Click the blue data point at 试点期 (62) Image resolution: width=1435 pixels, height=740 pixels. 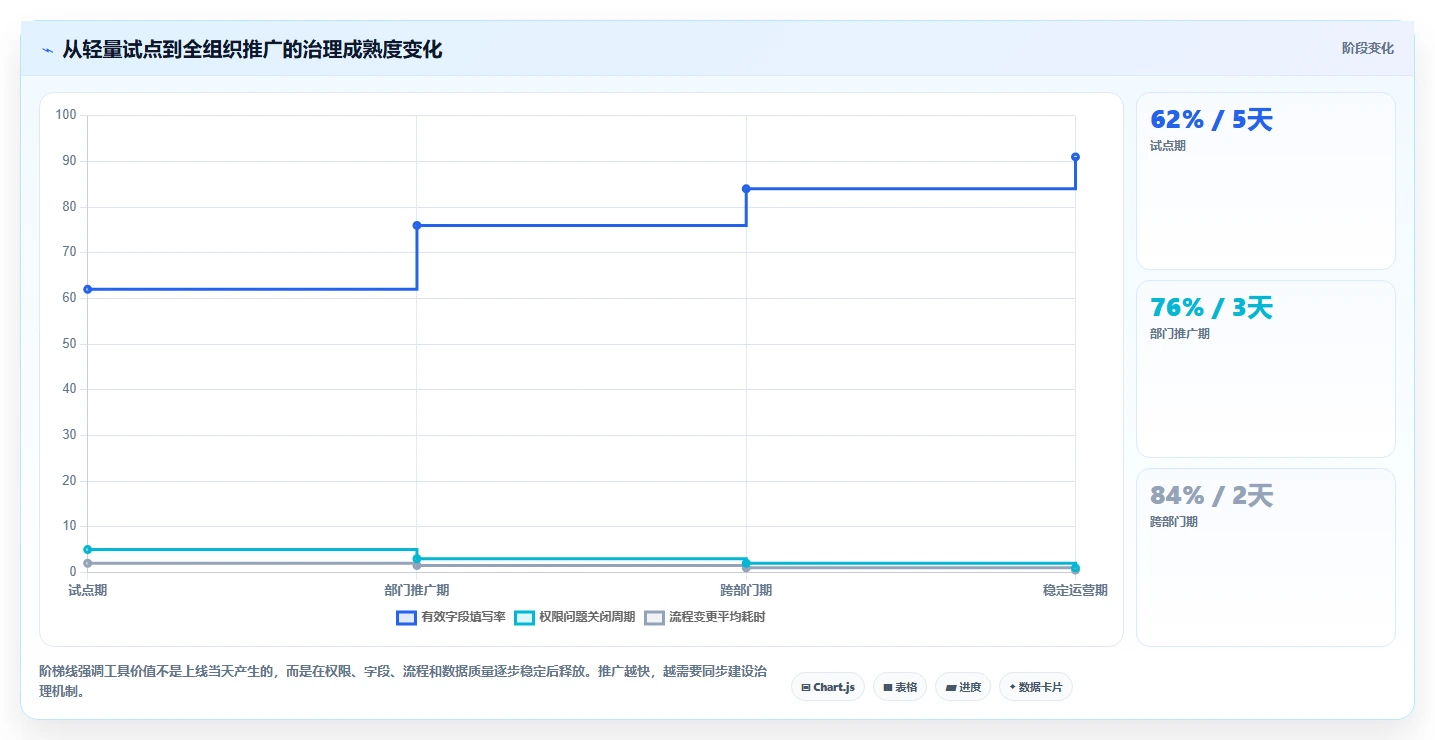pos(87,289)
